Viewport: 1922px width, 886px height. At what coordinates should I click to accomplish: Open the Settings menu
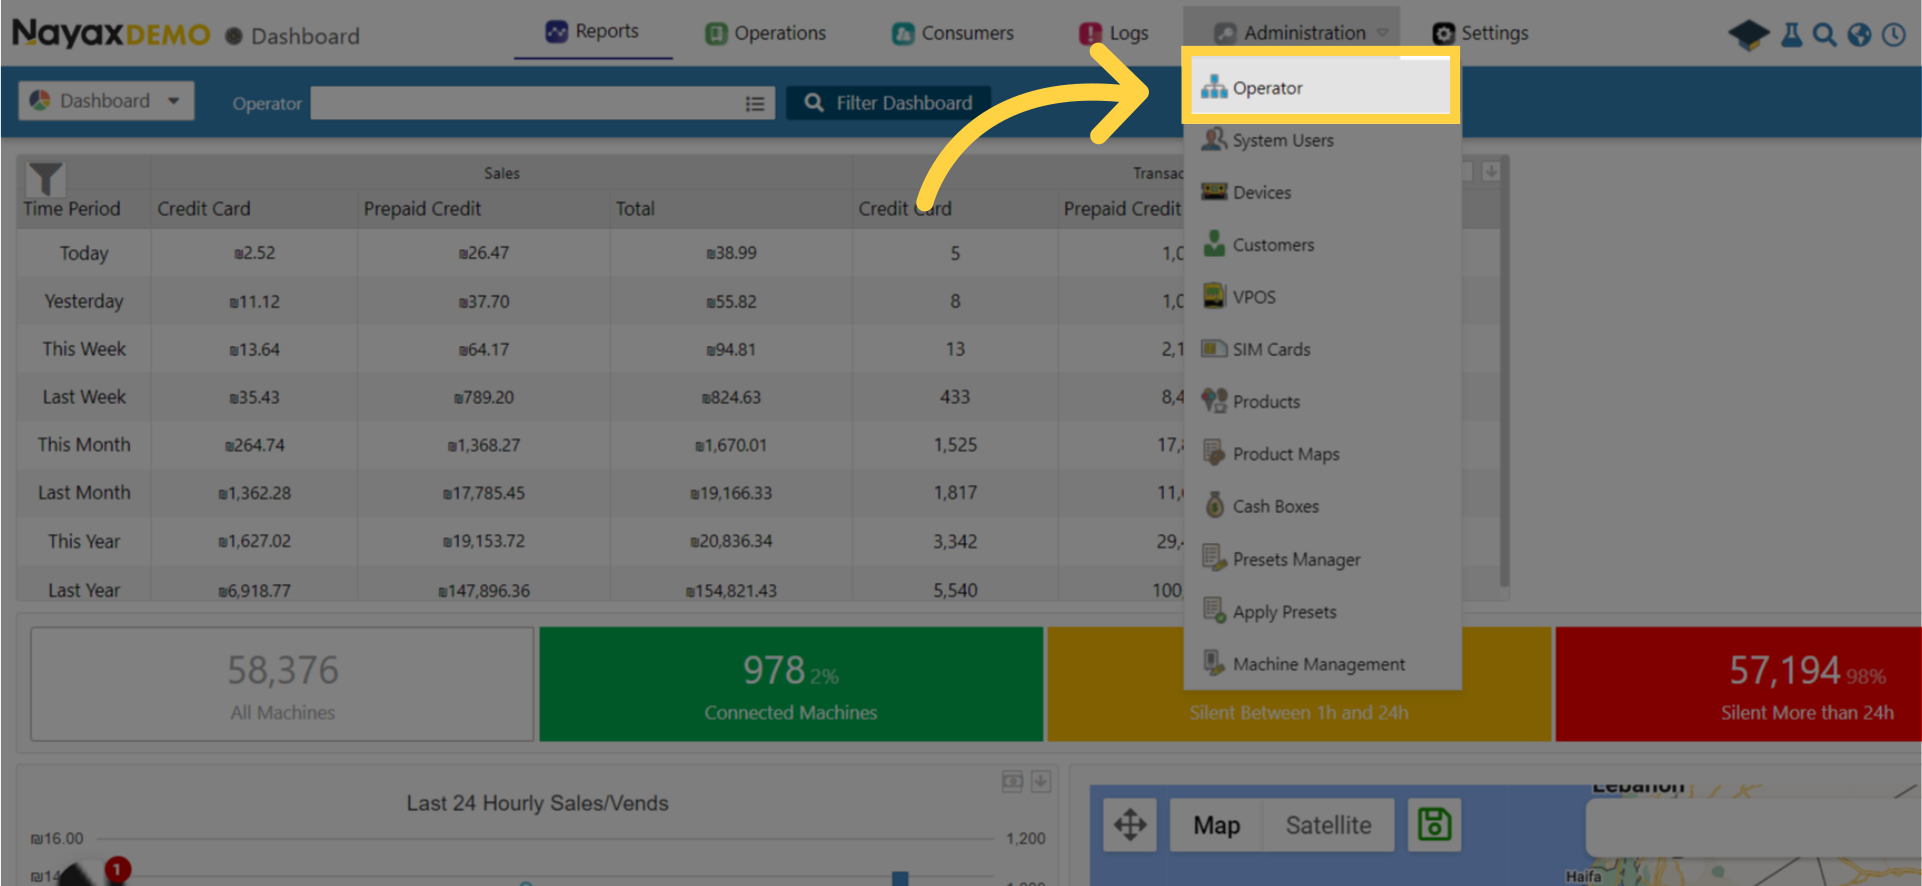click(x=1481, y=33)
